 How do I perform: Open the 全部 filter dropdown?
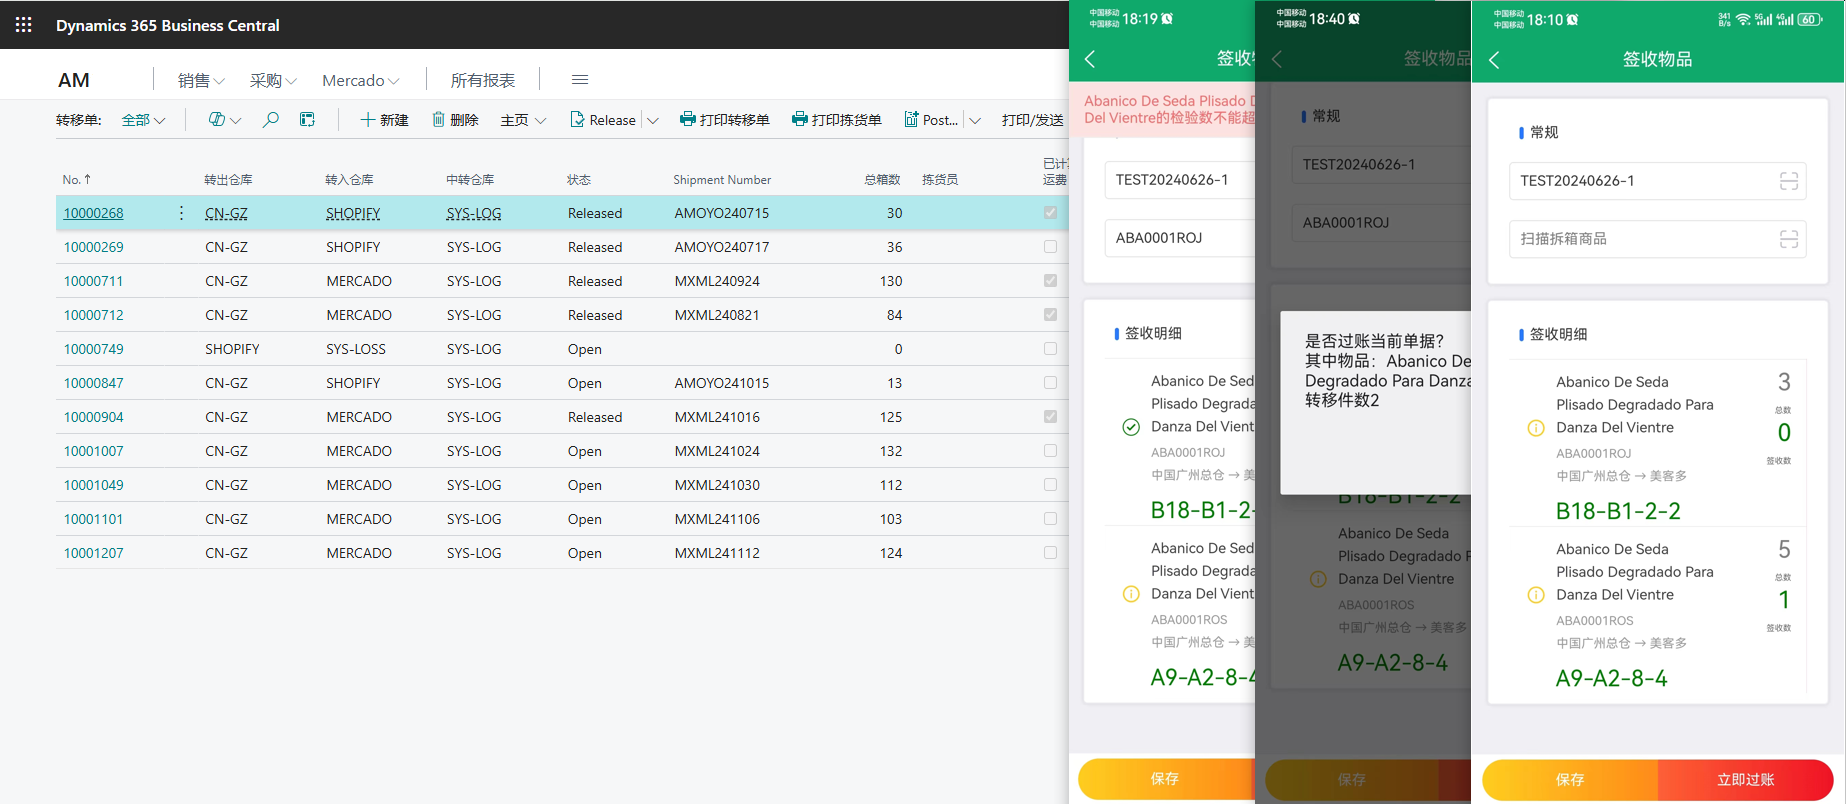(x=143, y=120)
